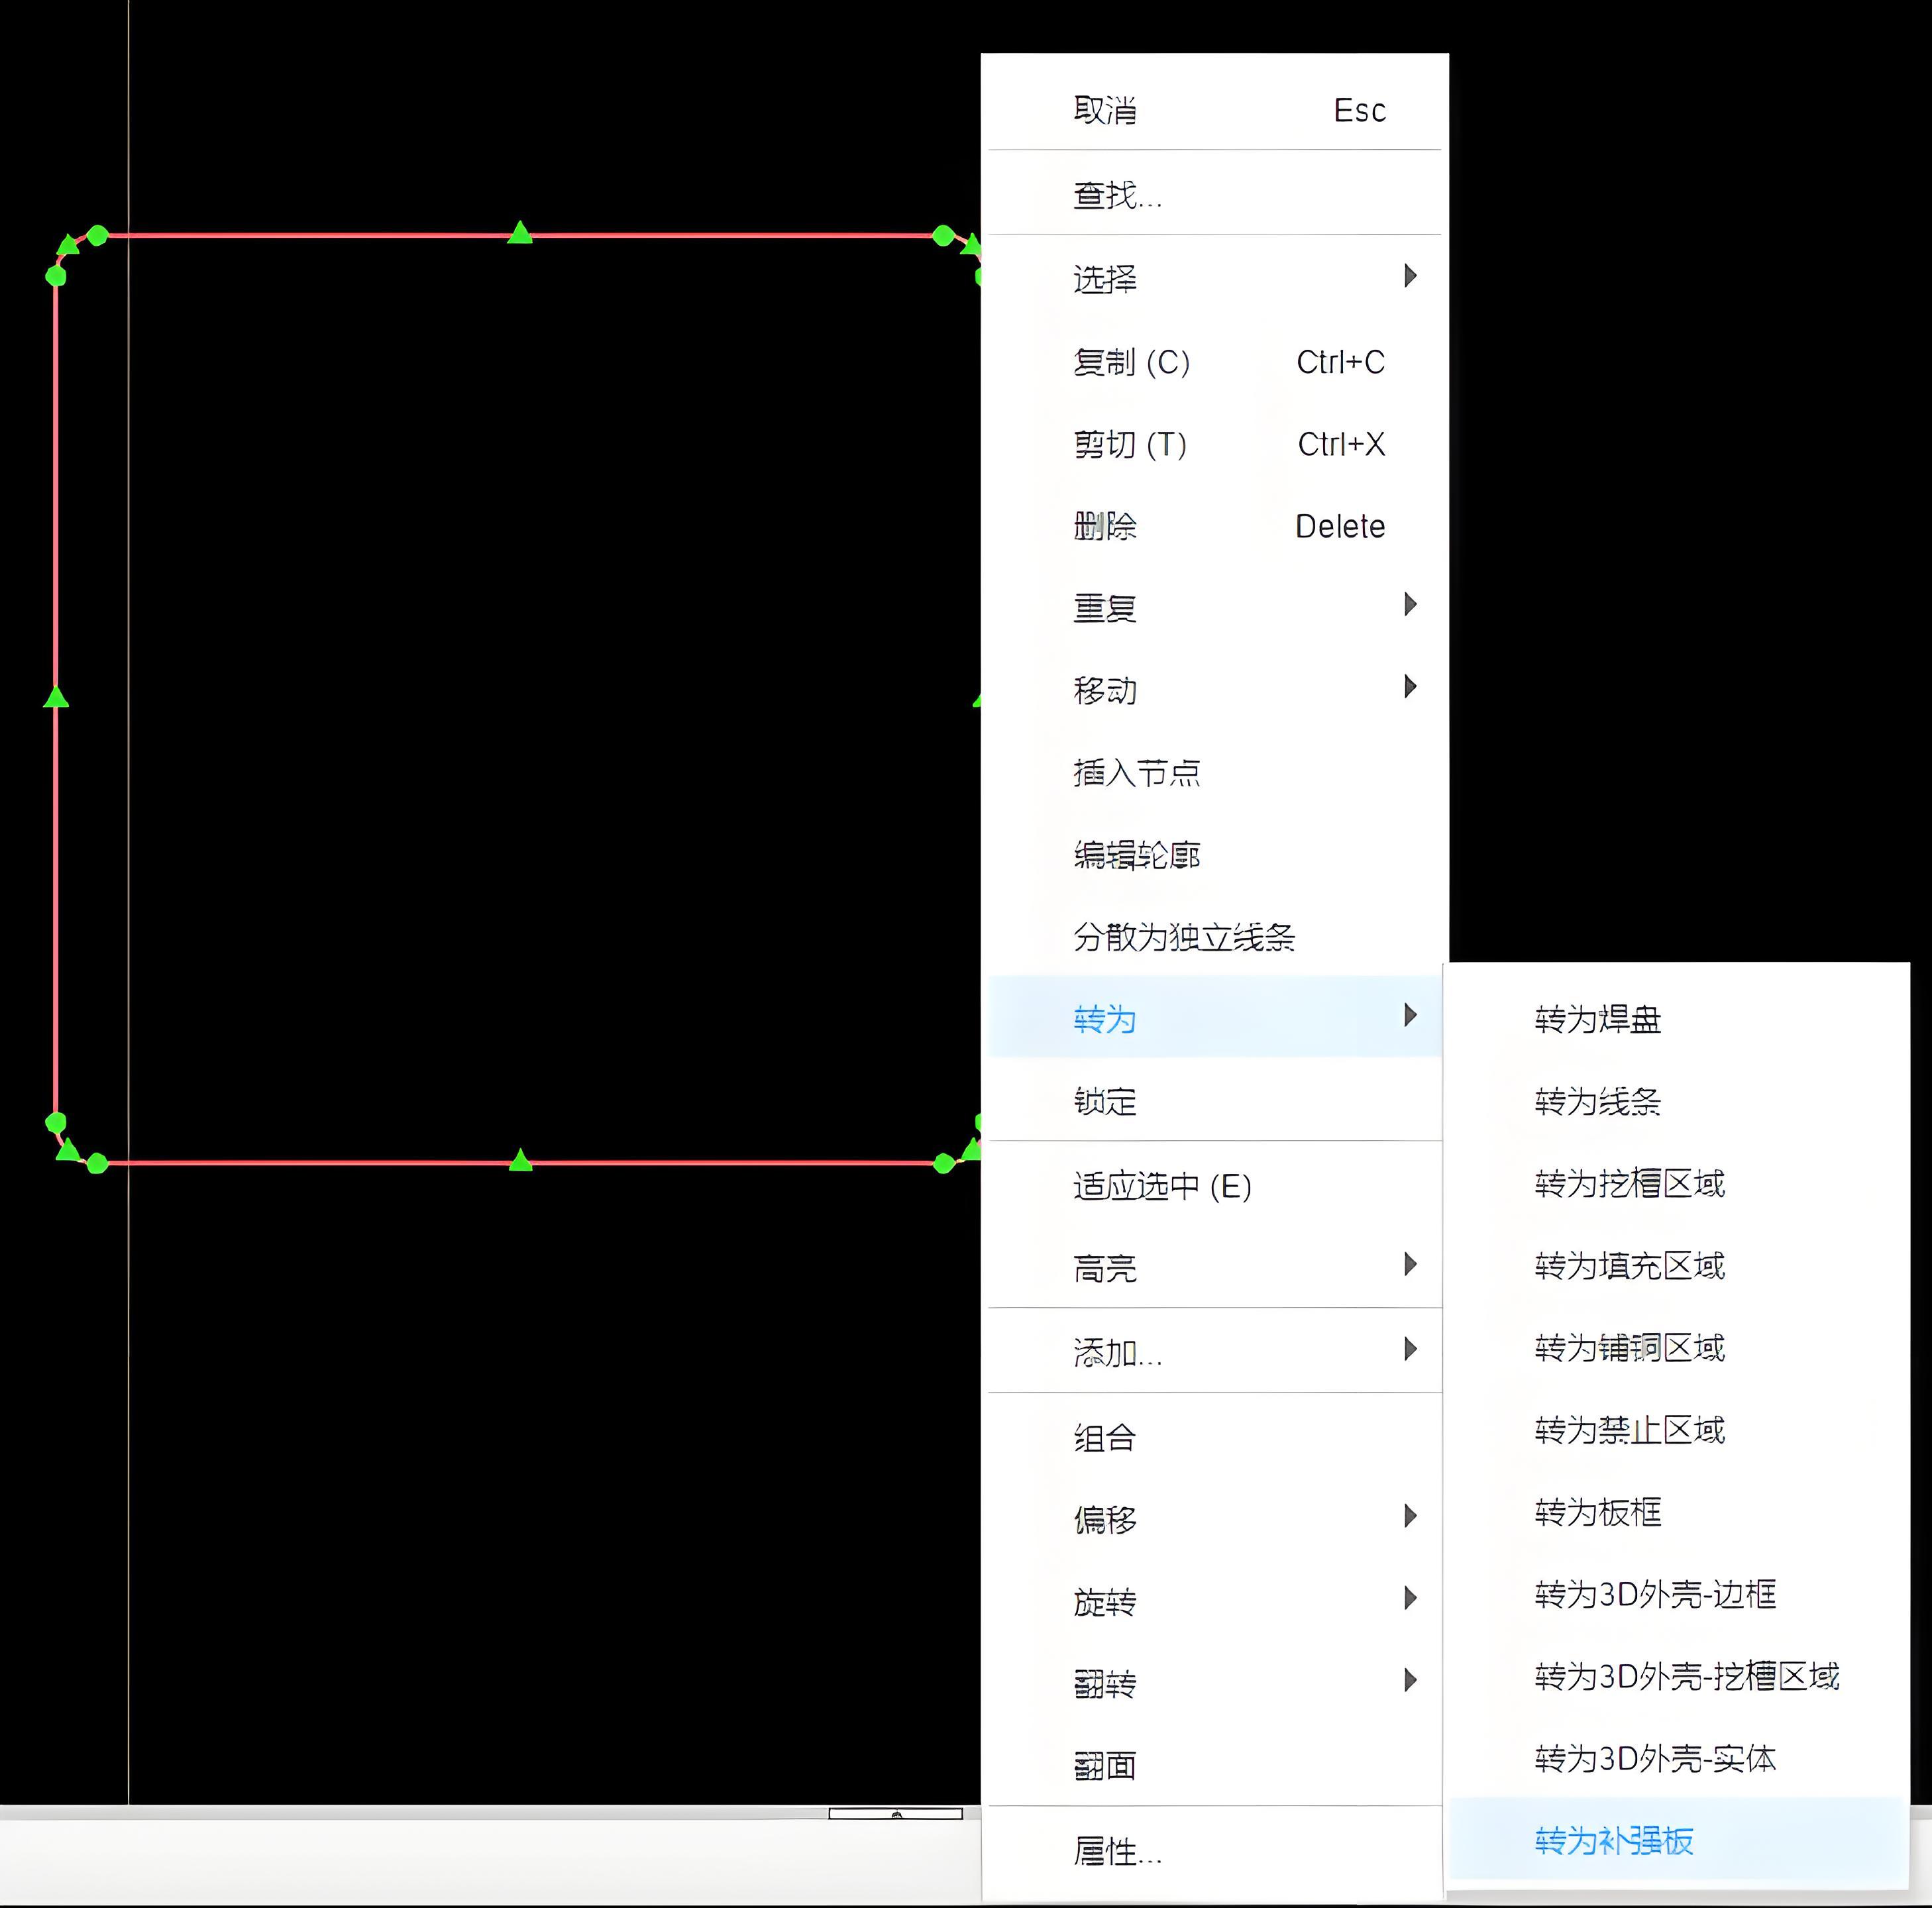Select 编辑轮廓 menu entry
This screenshot has width=1932, height=1908.
coord(1136,855)
